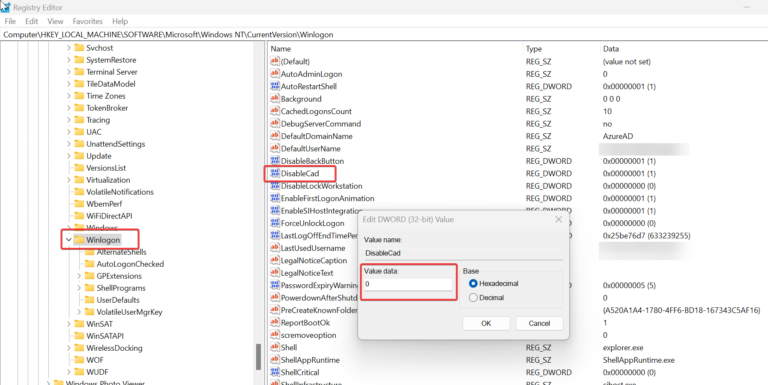Click the registry path address bar
The image size is (768, 385).
(384, 35)
